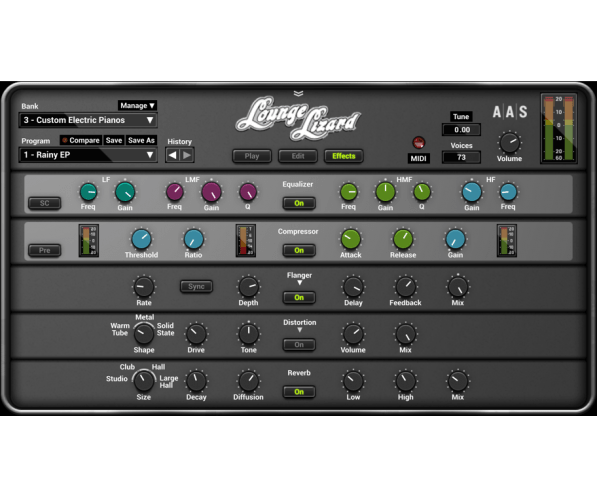Expand Flanger effect type arrow
The height and width of the screenshot is (497, 597).
300,283
